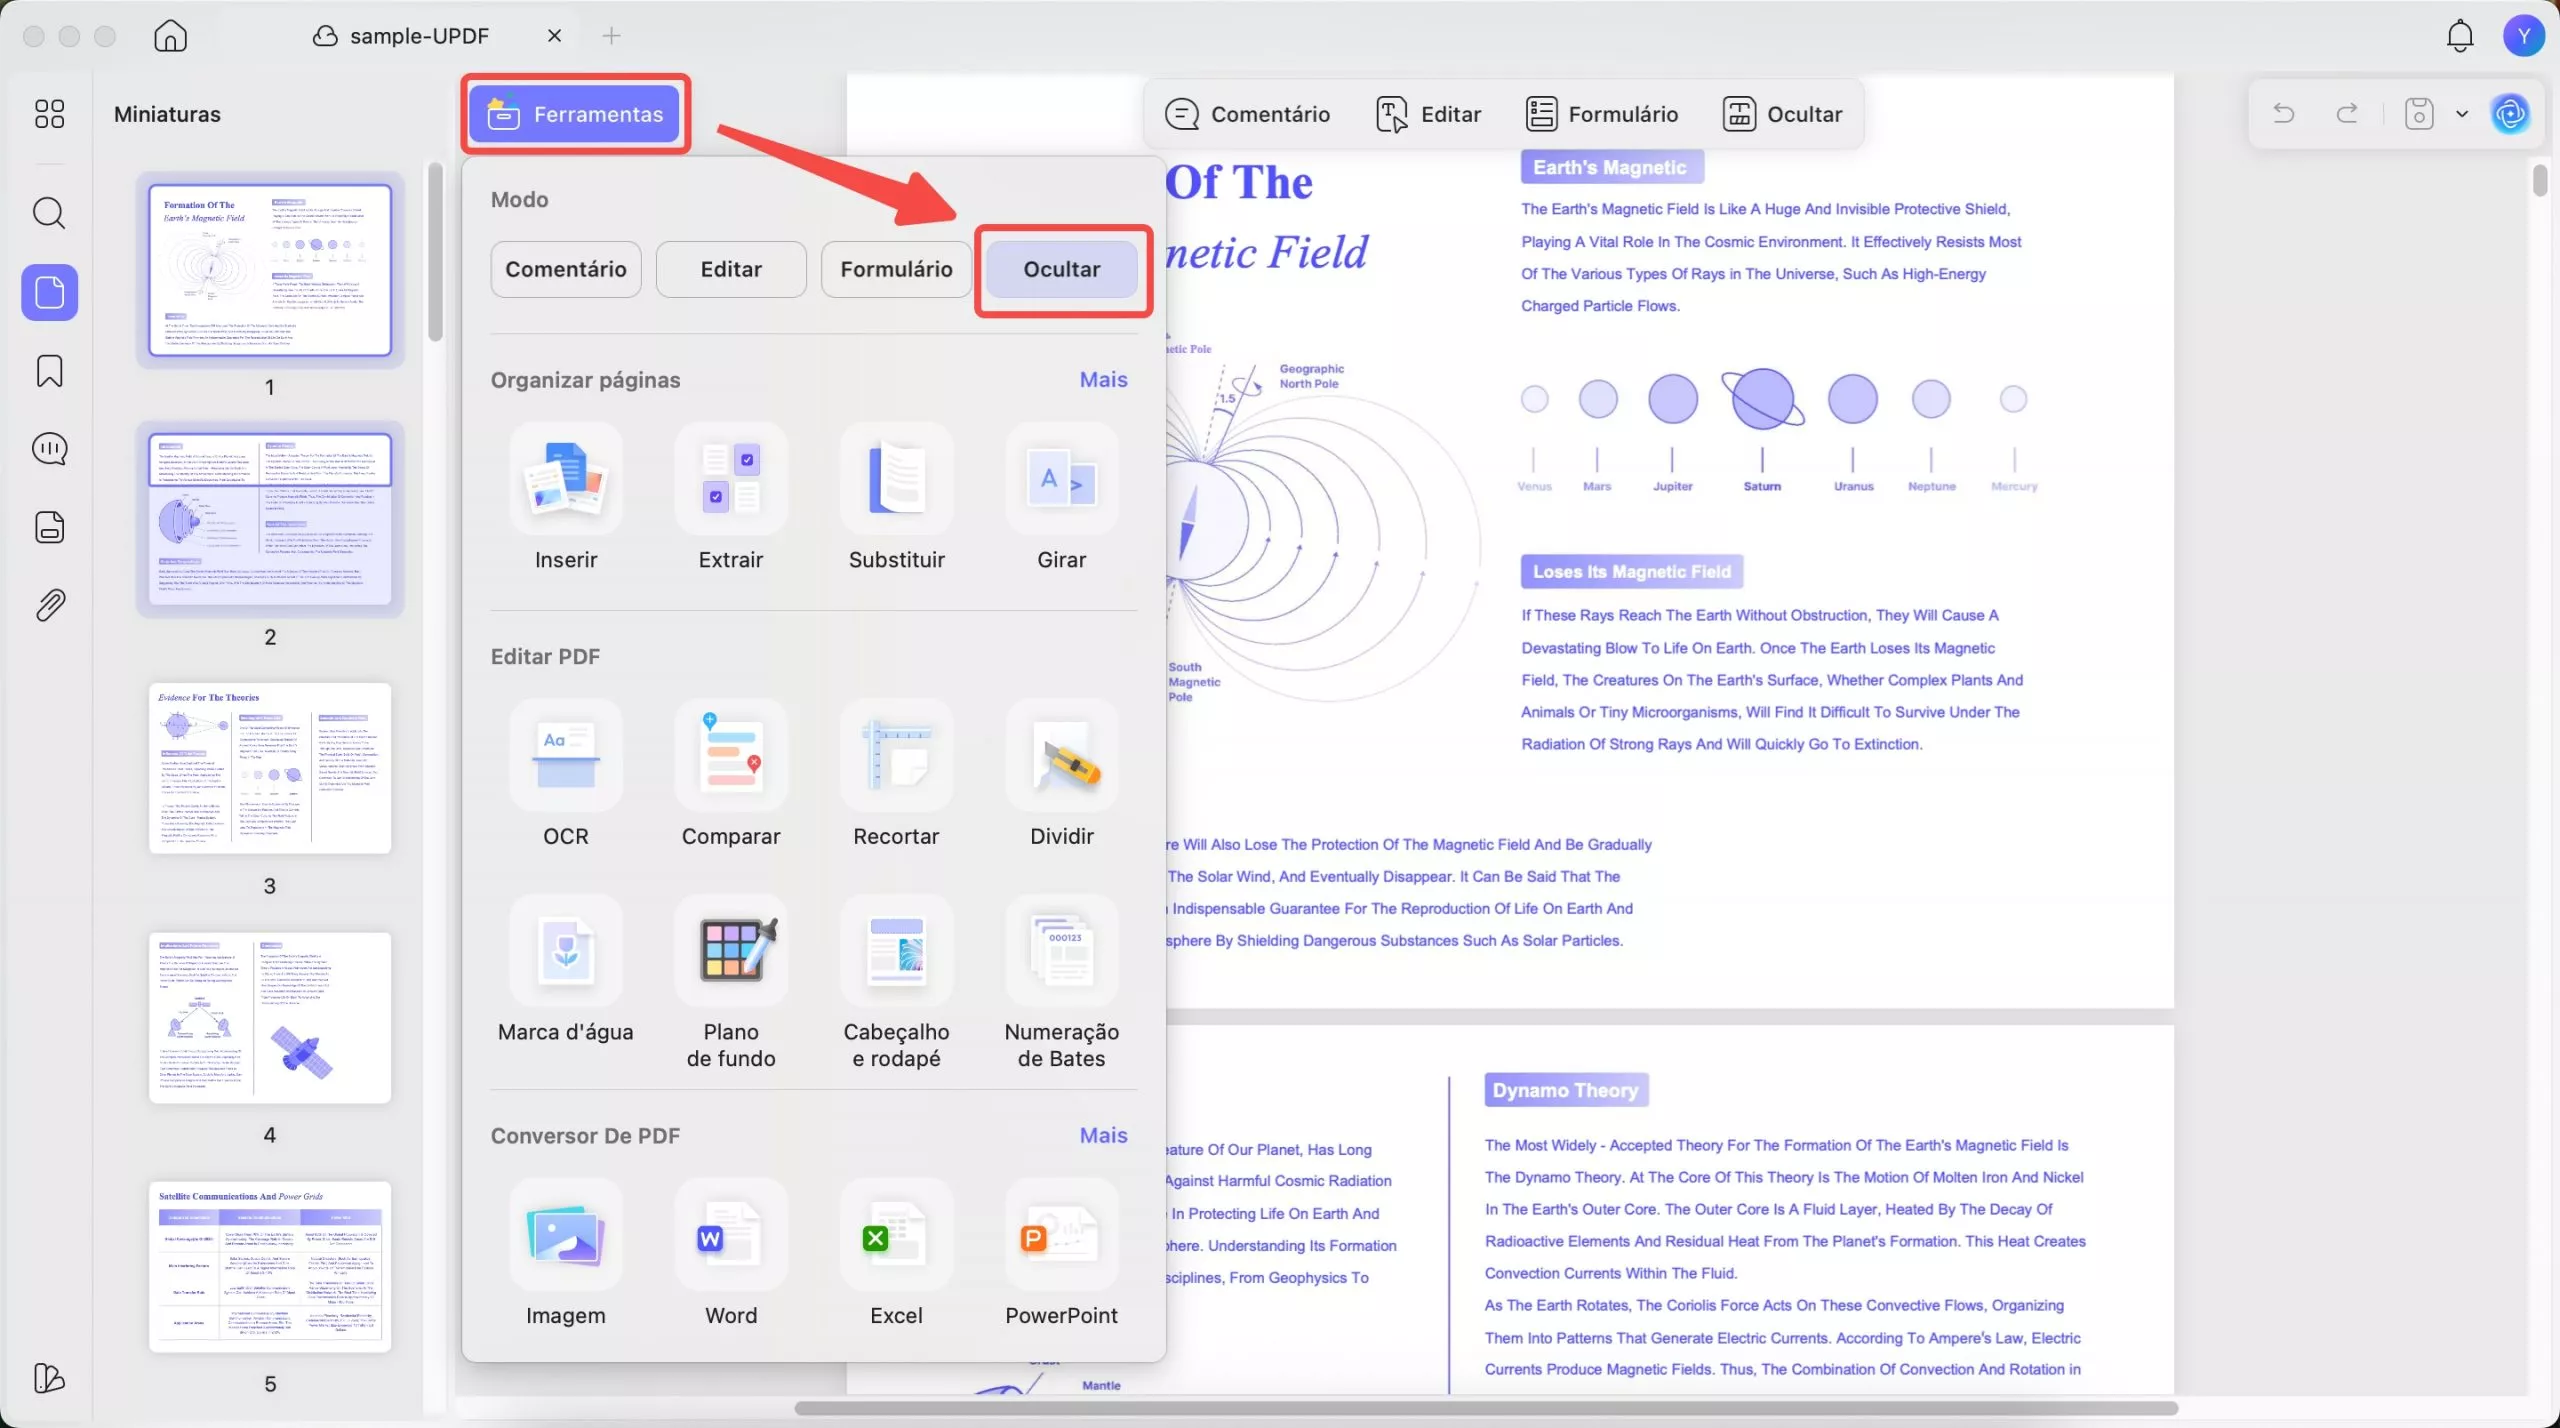Click Mais next to Conversor De PDF
The image size is (2560, 1428).
(x=1103, y=1136)
